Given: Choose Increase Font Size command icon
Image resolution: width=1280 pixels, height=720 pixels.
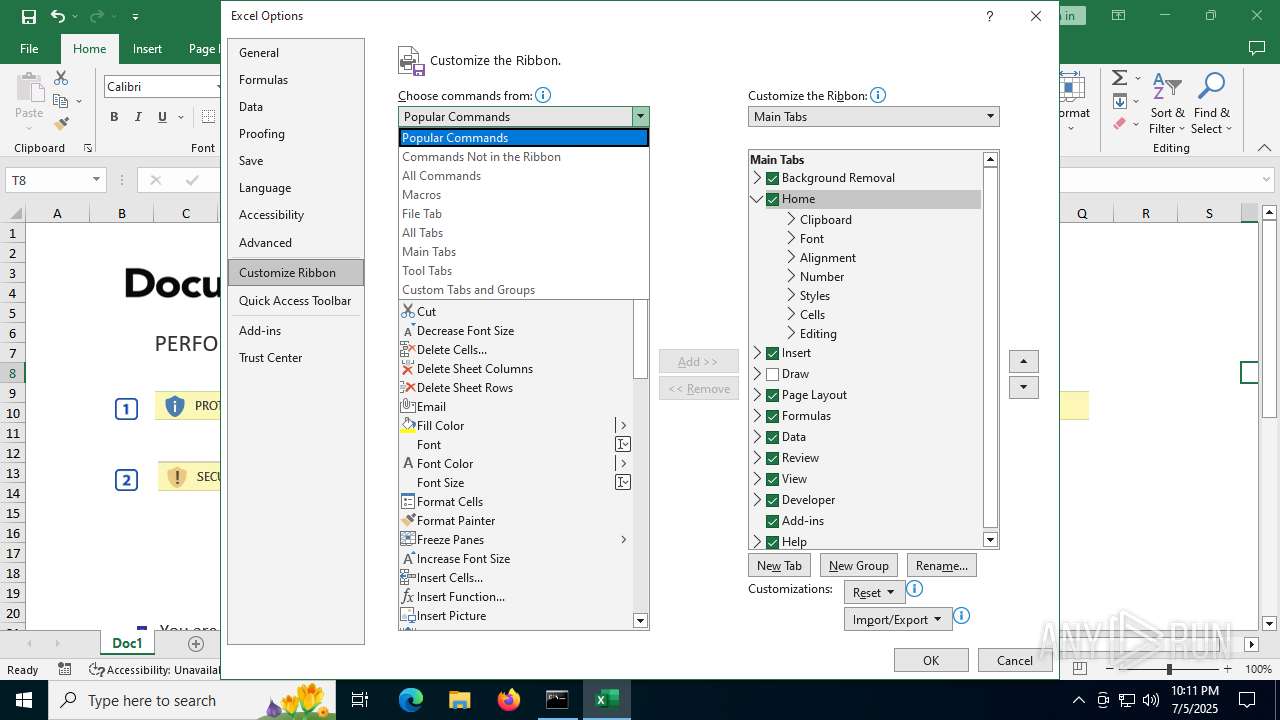Looking at the screenshot, I should pyautogui.click(x=408, y=558).
